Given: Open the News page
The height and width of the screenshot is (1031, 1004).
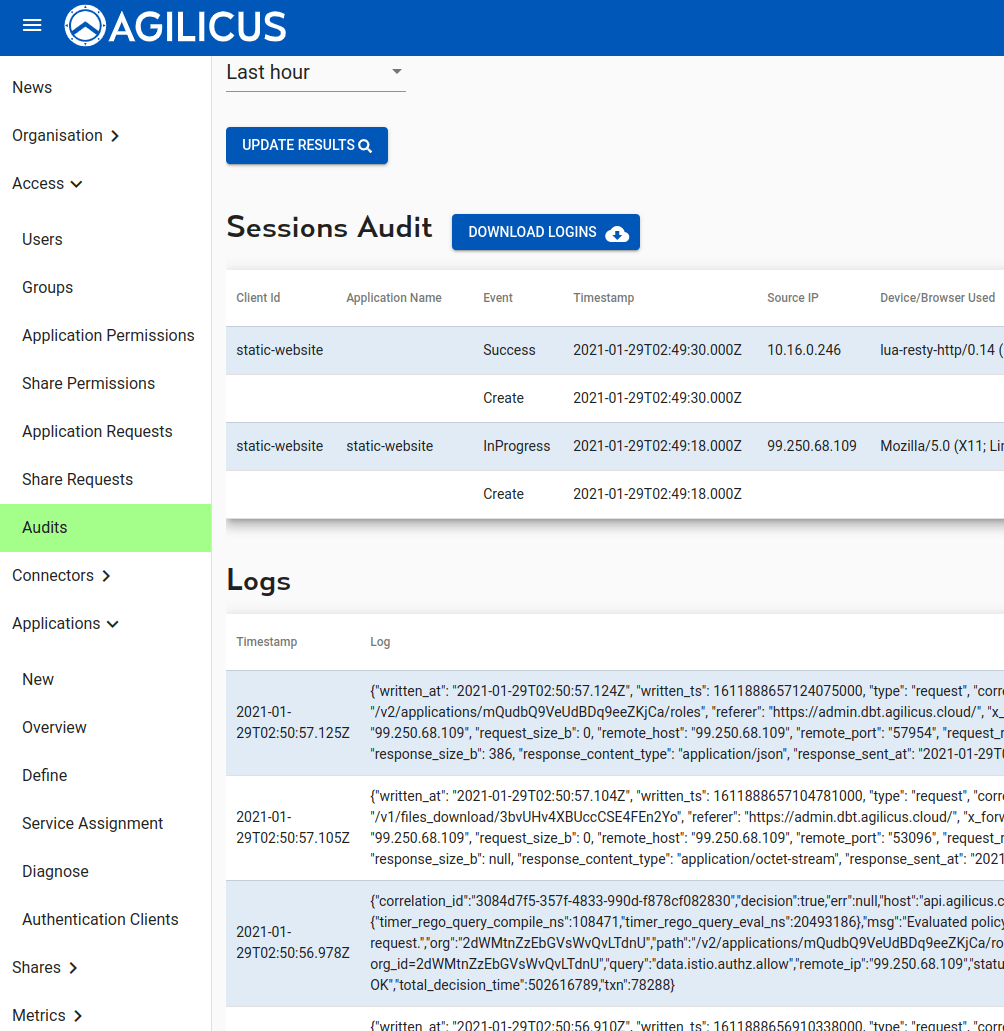Looking at the screenshot, I should tap(32, 88).
